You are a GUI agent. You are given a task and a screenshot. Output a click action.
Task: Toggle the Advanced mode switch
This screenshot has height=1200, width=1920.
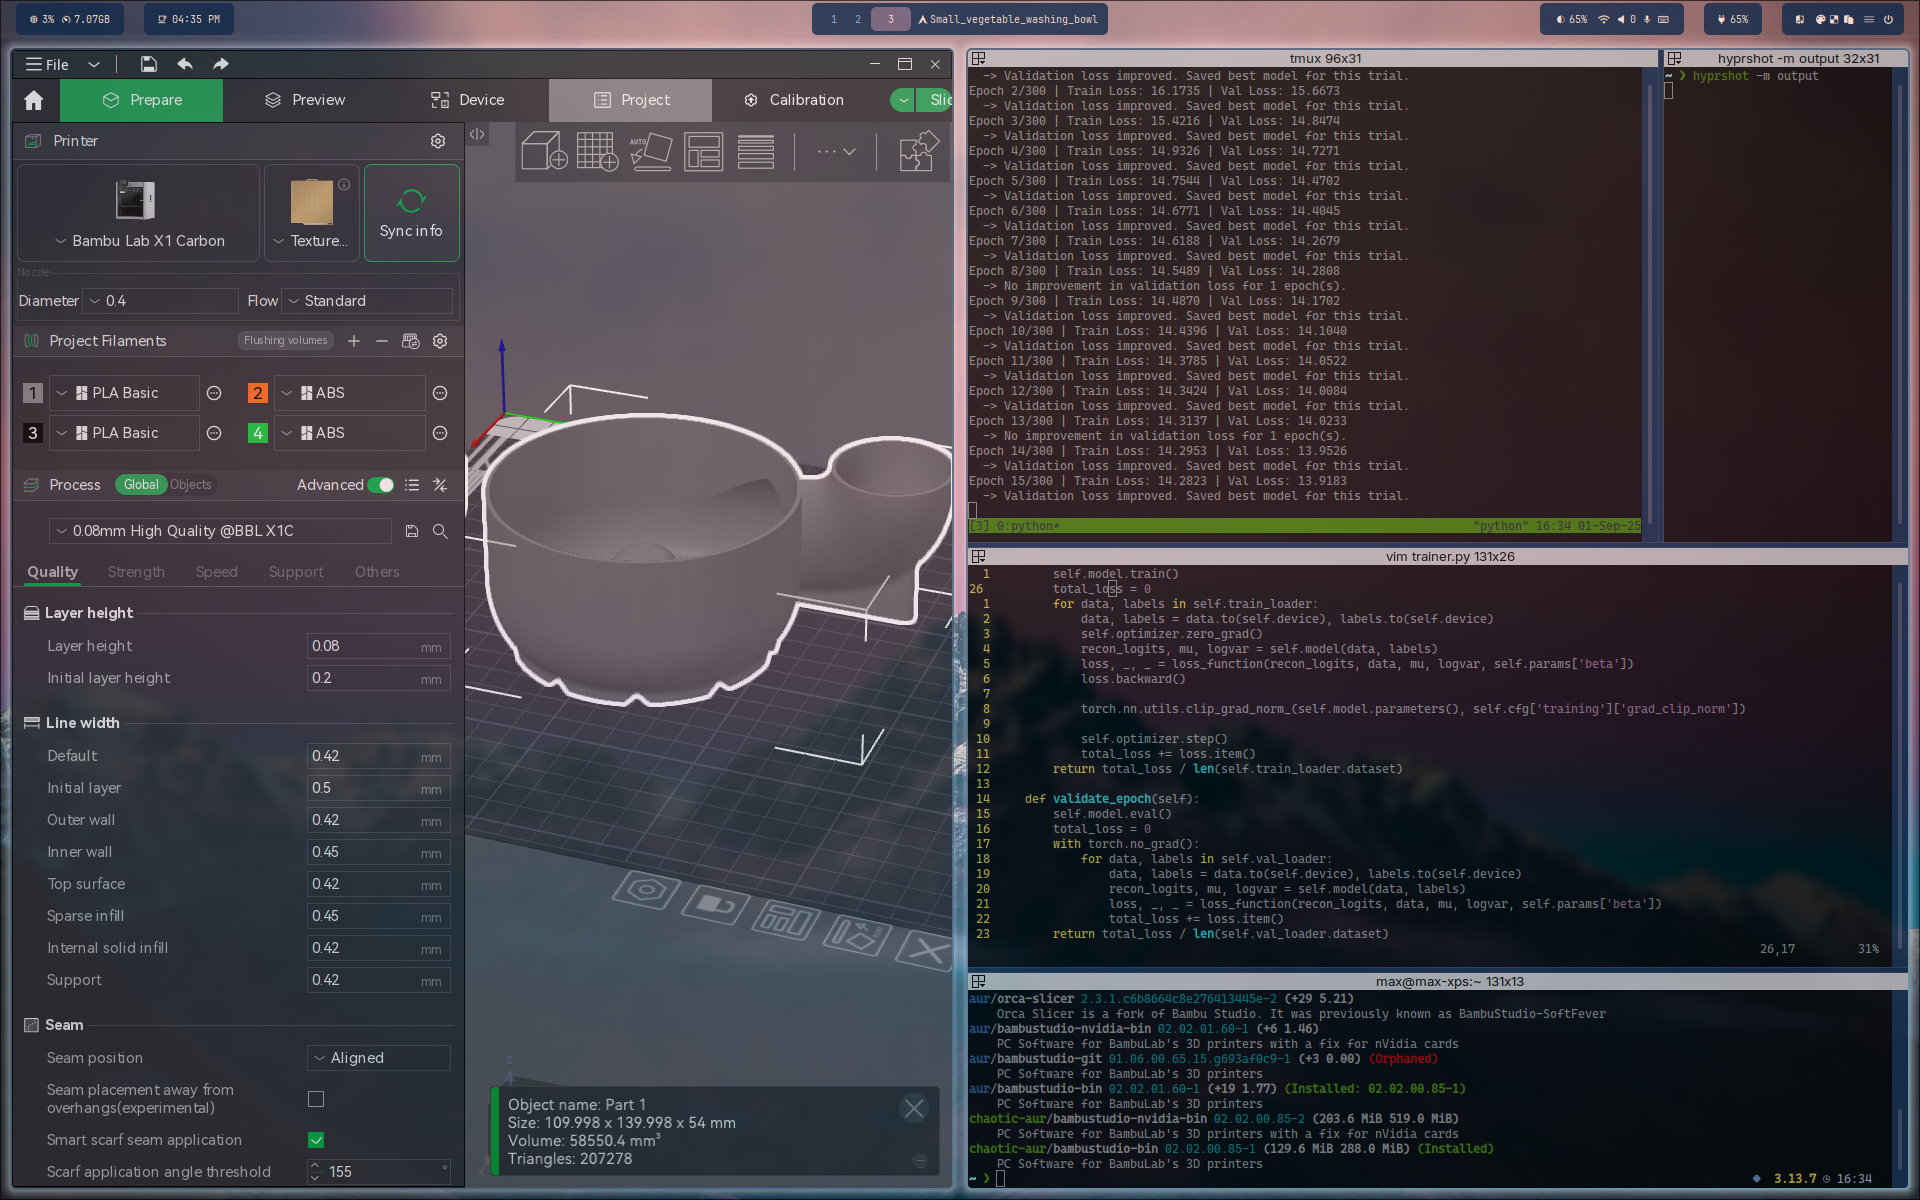tap(381, 485)
